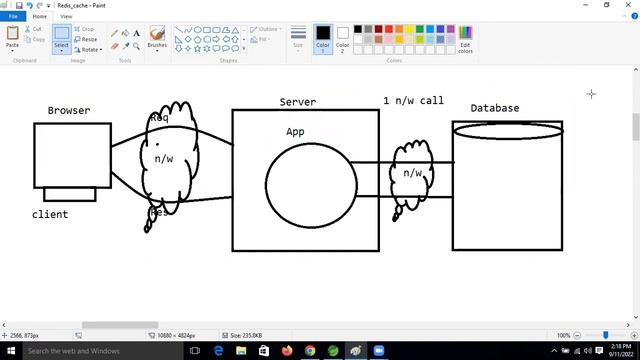Select the Pencil tool

114,33
